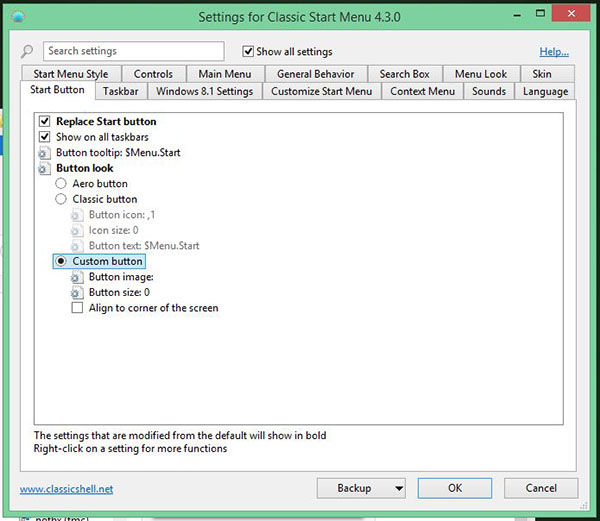
Task: Click the magnifier search icon
Action: [x=27, y=51]
